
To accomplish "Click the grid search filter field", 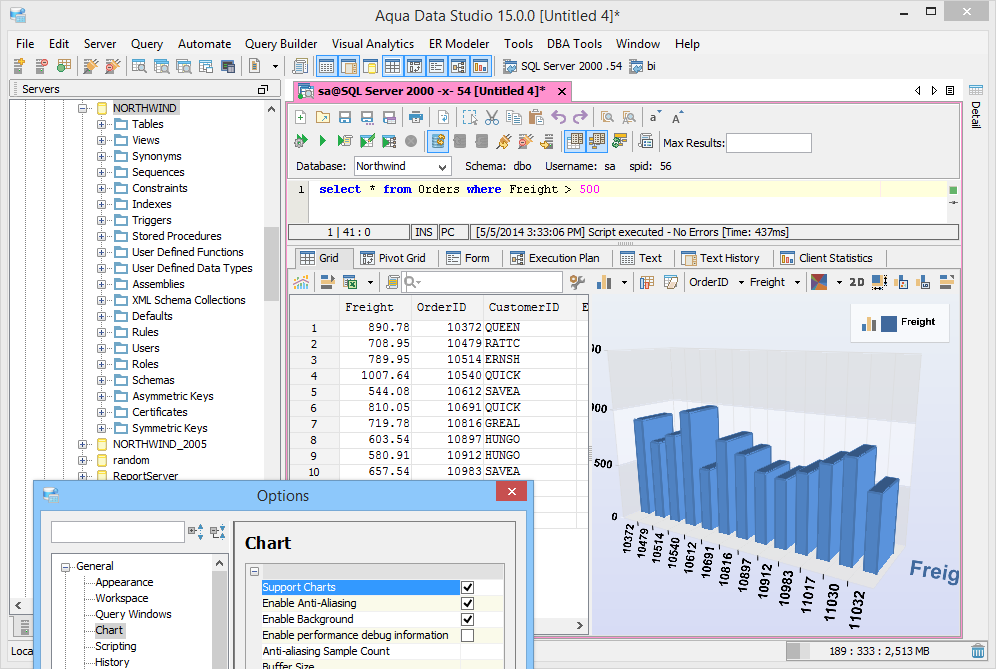I will 483,282.
